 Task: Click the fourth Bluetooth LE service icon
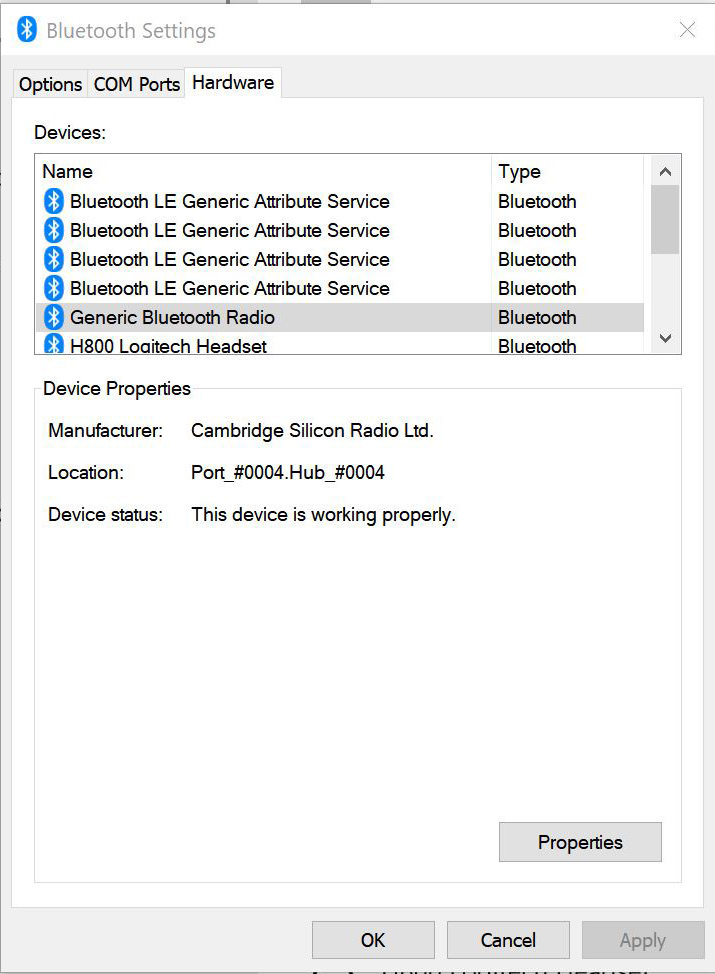(x=53, y=288)
